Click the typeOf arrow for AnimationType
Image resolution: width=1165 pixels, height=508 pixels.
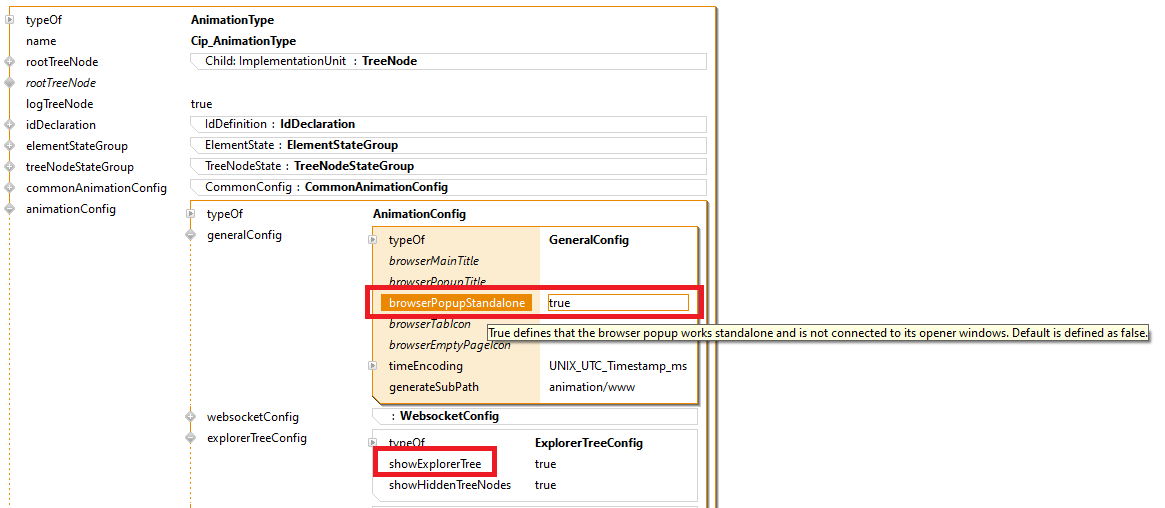point(10,20)
